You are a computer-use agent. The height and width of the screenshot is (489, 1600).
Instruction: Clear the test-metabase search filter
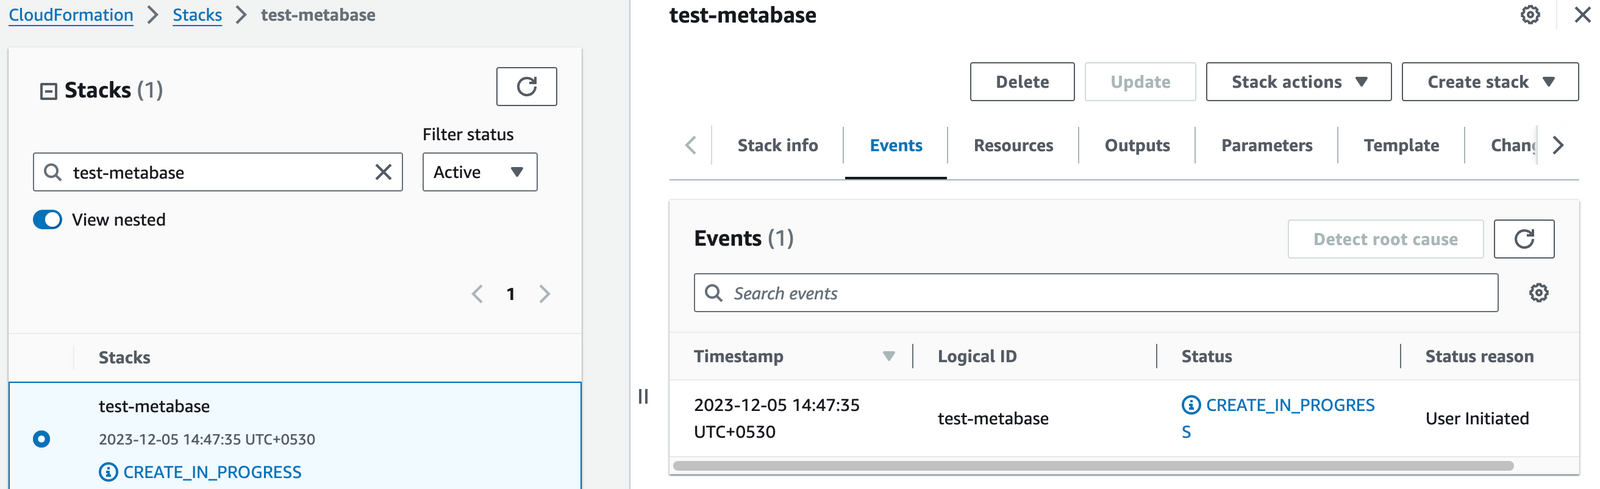point(383,172)
